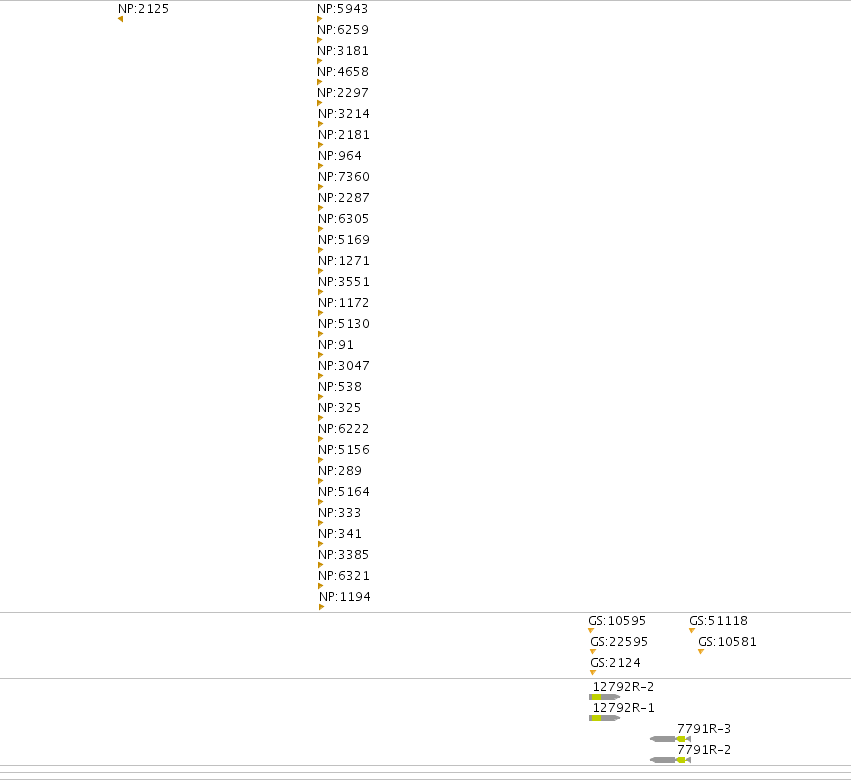Click the NP:1194 feature label
The width and height of the screenshot is (851, 780).
click(x=345, y=597)
